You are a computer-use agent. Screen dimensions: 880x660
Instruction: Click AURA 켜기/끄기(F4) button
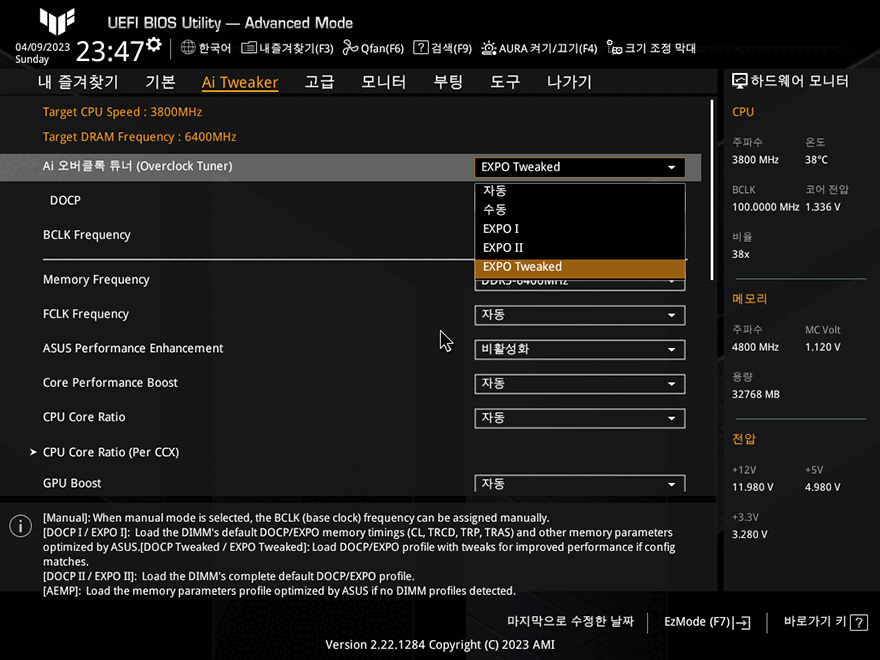[539, 48]
